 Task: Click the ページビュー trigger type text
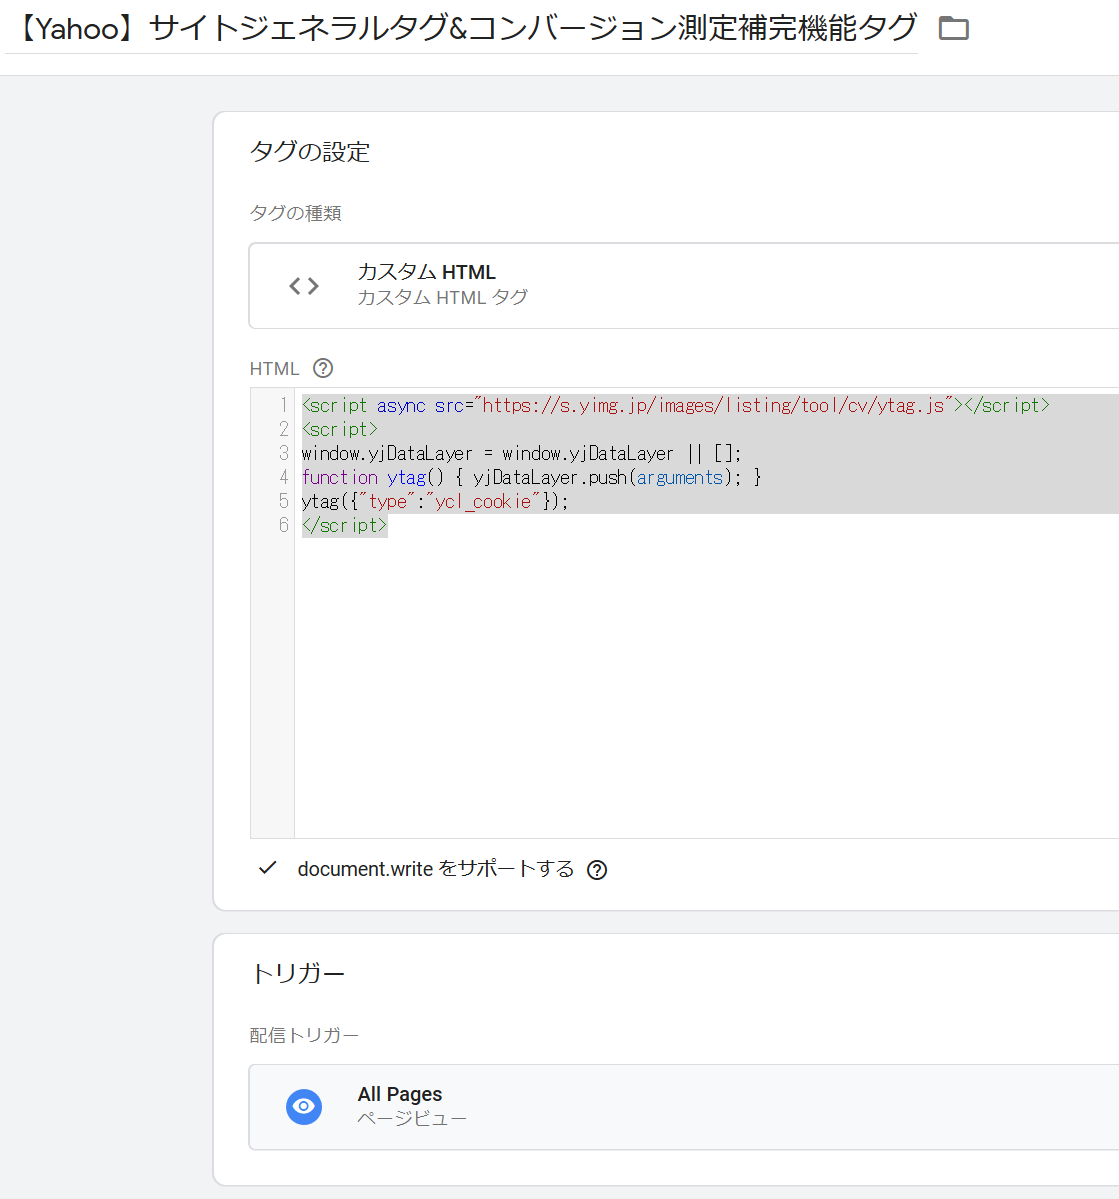pos(411,1119)
